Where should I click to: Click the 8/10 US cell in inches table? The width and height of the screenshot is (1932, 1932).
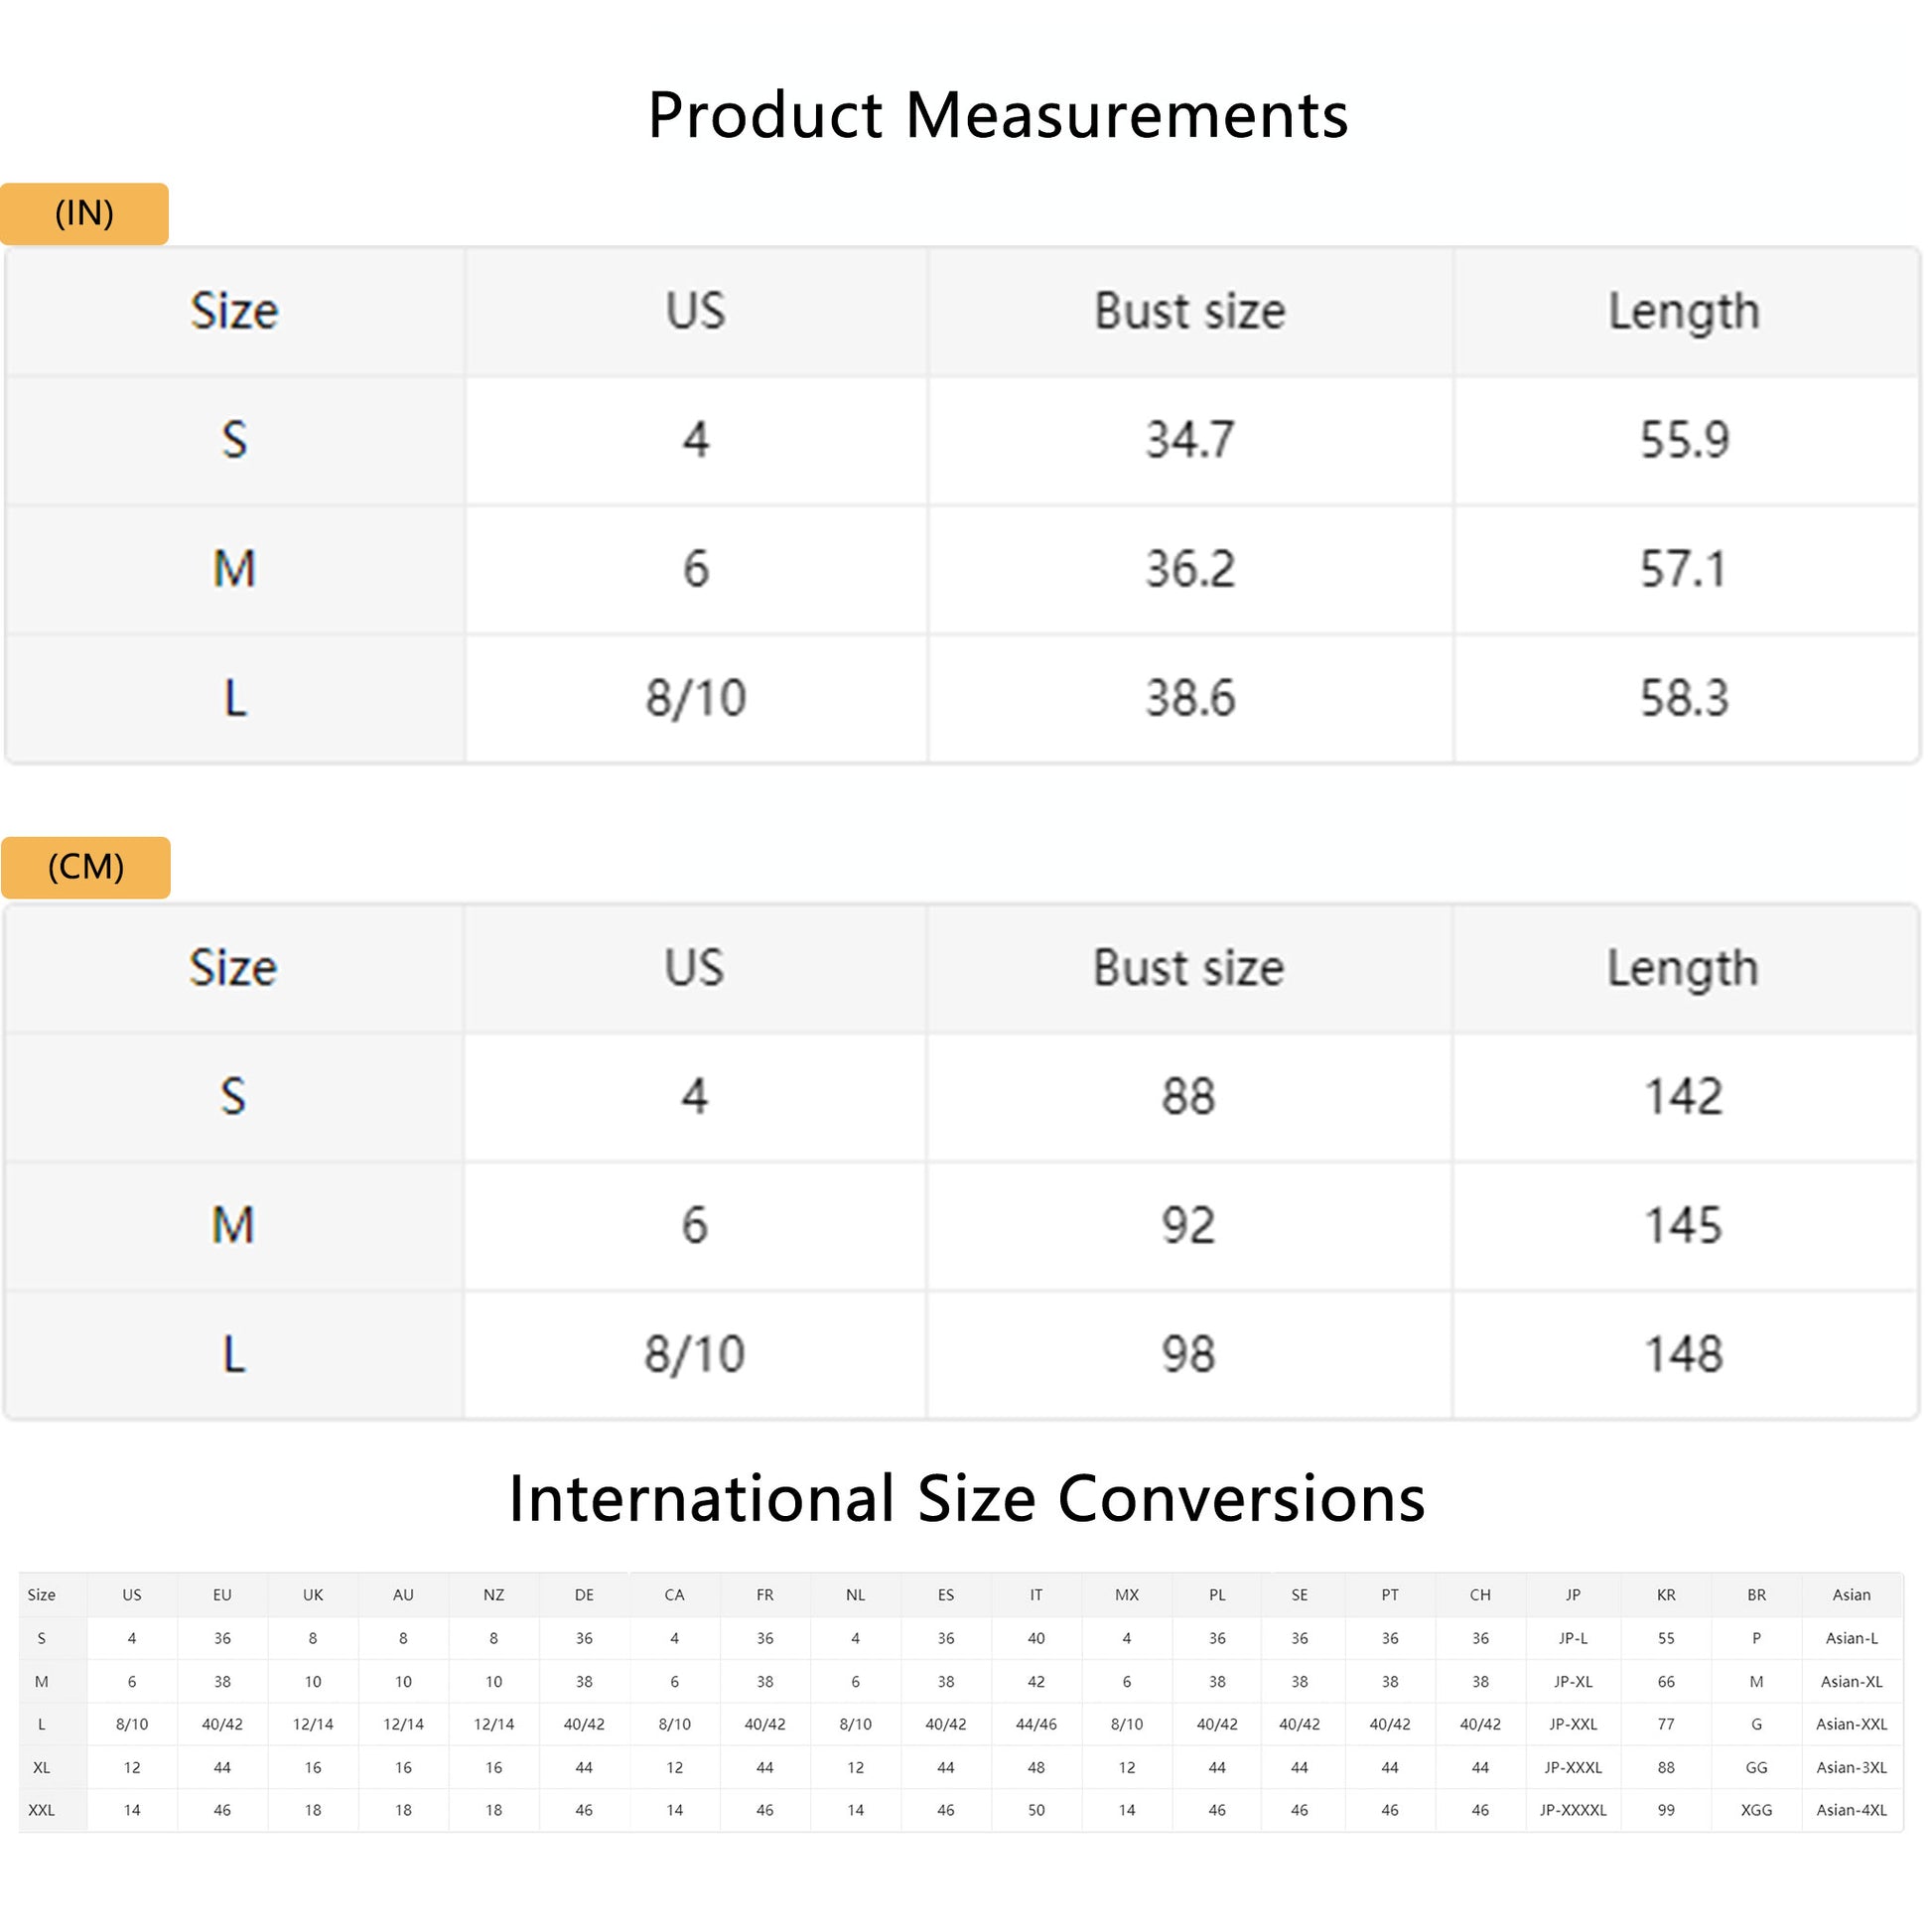(695, 698)
